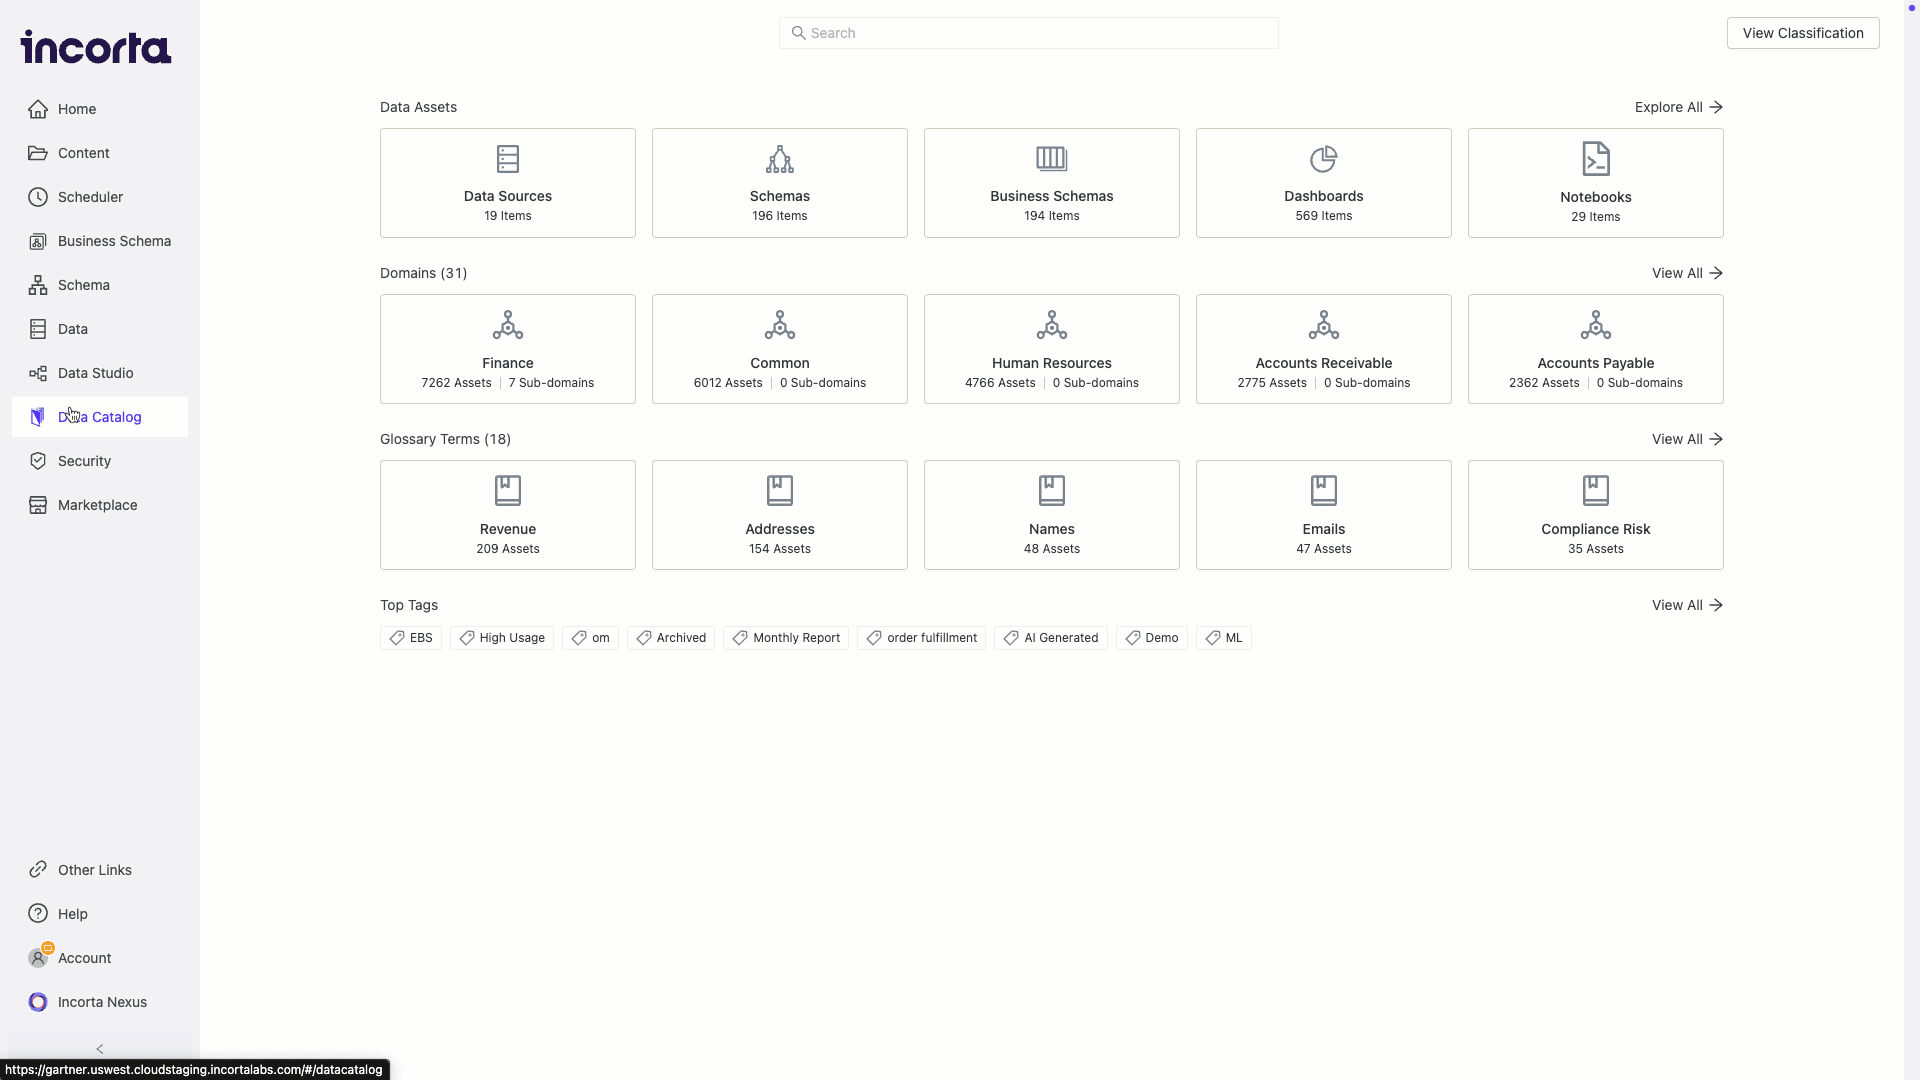Image resolution: width=1920 pixels, height=1080 pixels.
Task: Click the Search input field
Action: click(1030, 33)
